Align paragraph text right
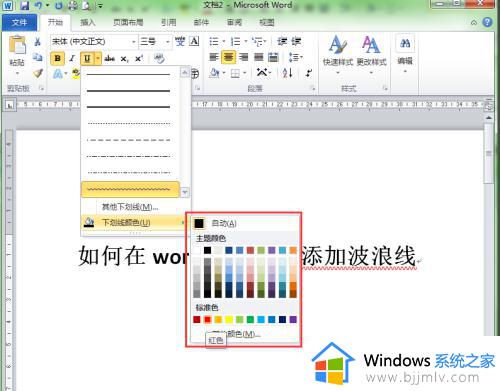Viewport: 500px width, 391px height. (244, 57)
